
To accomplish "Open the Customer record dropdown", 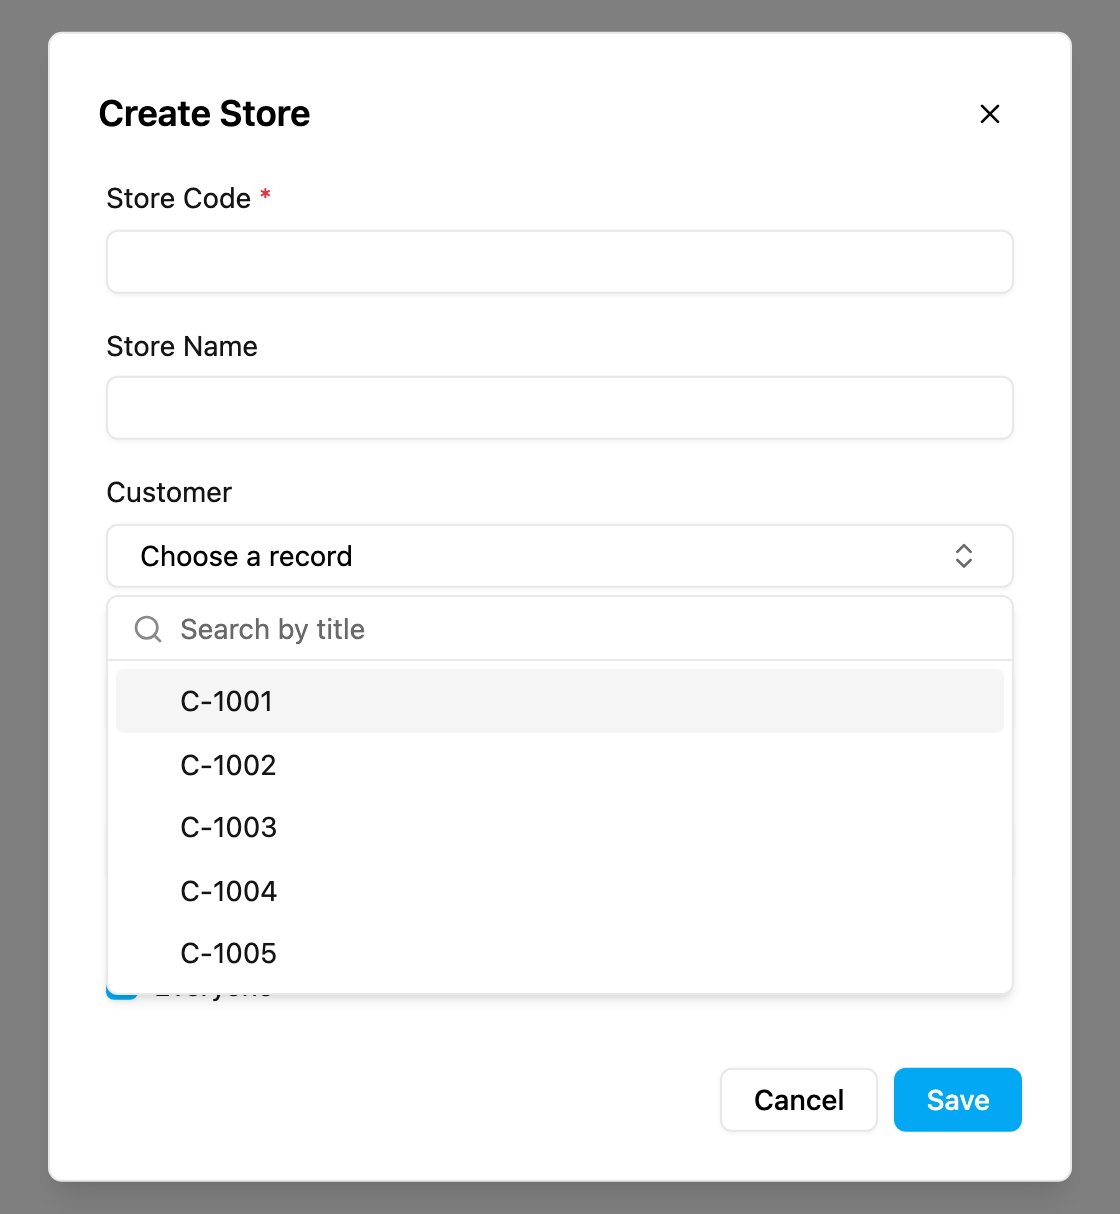I will [x=560, y=556].
